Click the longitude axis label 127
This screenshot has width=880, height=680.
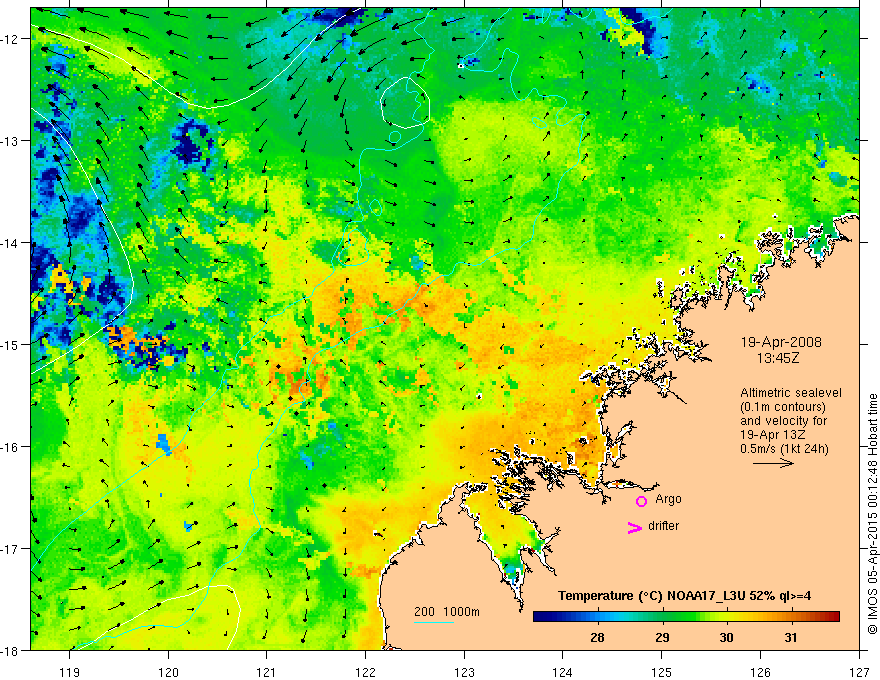859,672
